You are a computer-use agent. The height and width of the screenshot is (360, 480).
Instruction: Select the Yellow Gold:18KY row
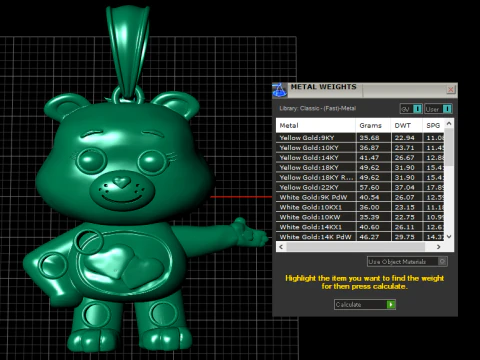360,167
